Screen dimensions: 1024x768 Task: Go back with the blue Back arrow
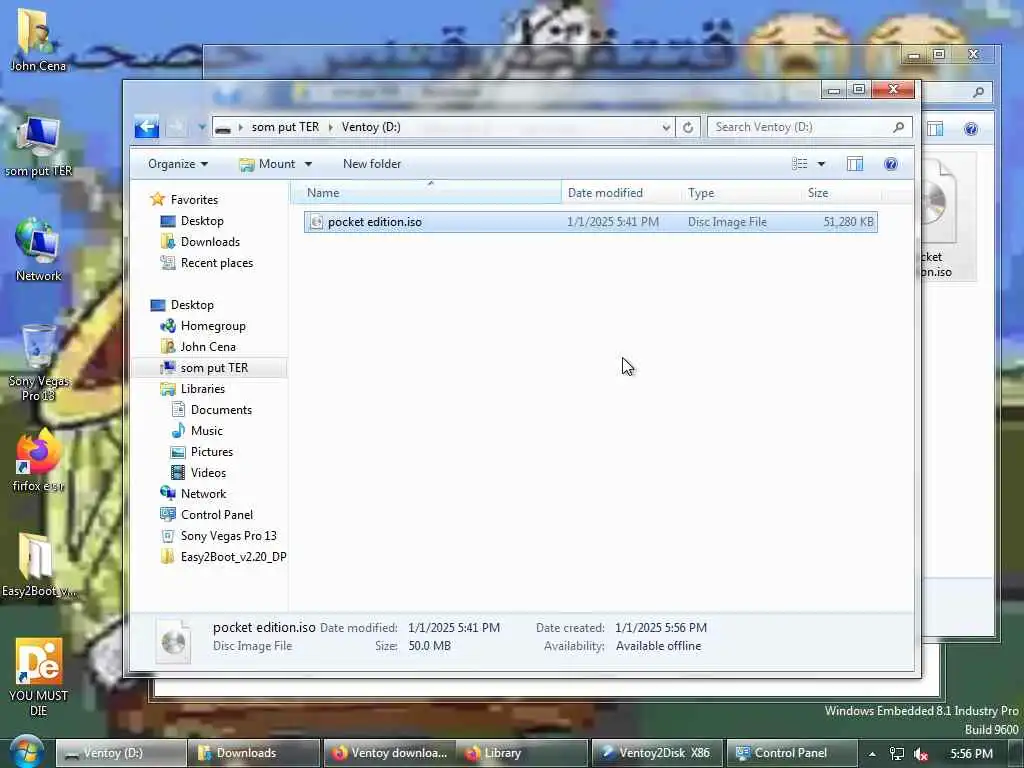pos(146,127)
